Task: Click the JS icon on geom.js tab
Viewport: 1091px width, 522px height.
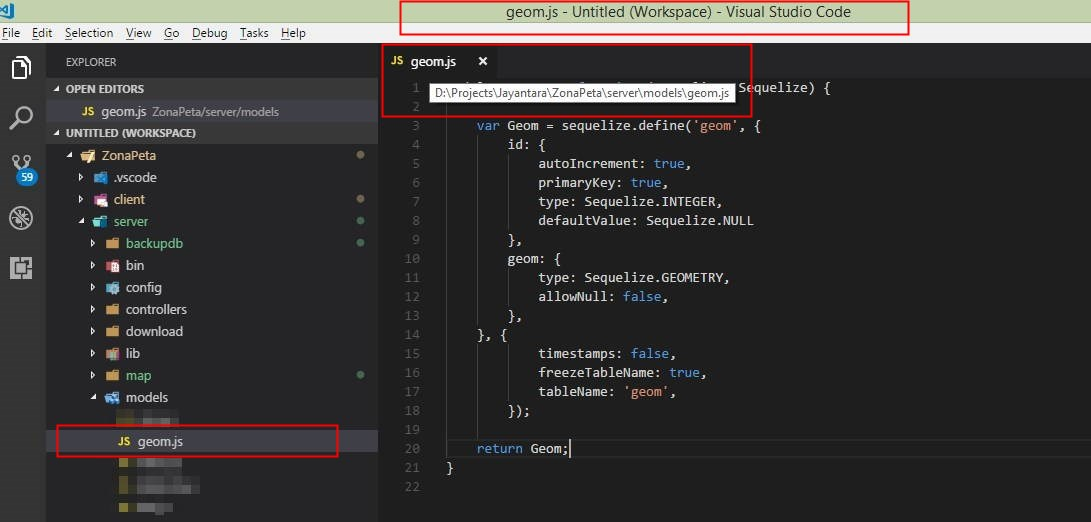Action: (x=397, y=61)
